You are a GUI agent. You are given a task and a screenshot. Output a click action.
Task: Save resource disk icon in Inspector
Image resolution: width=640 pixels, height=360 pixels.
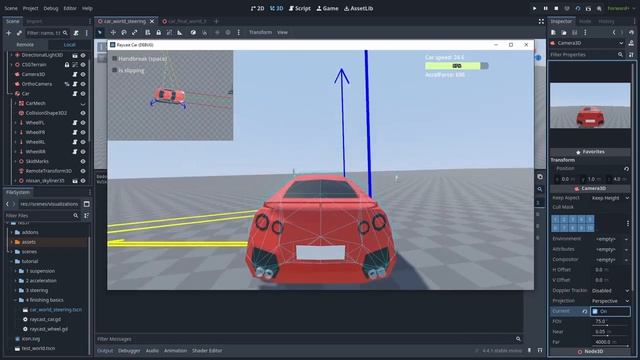pos(574,32)
